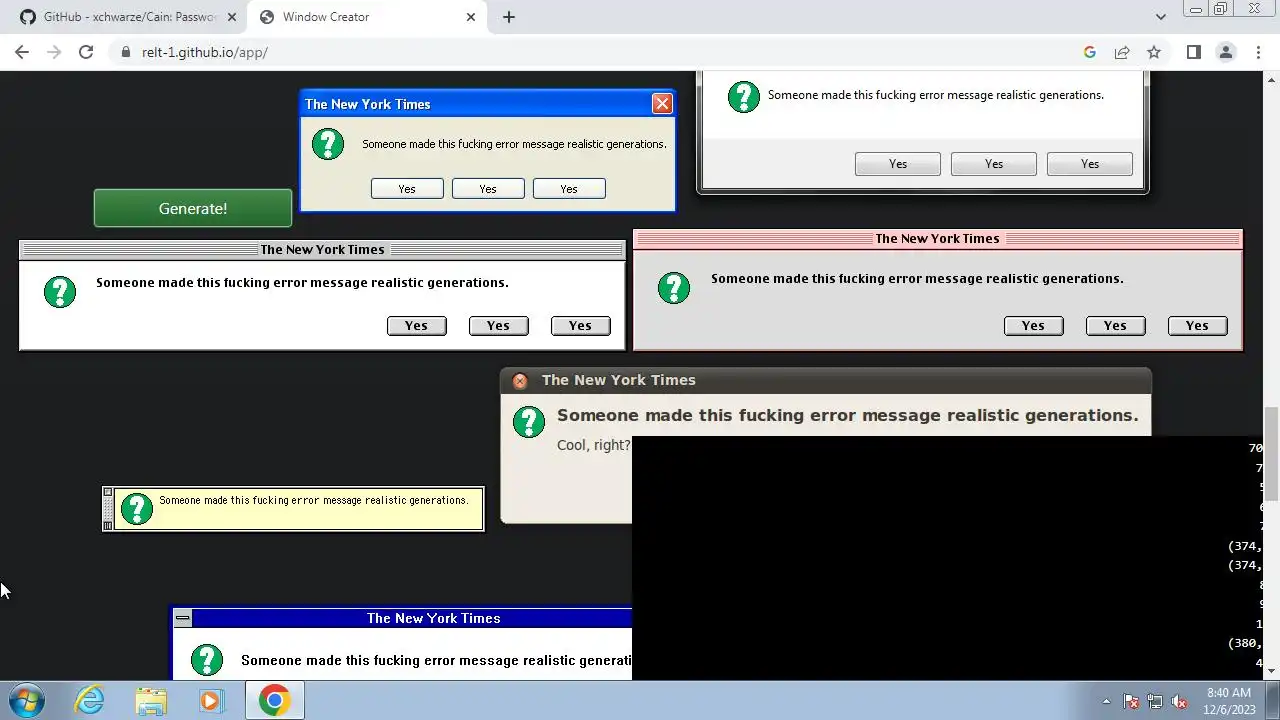The width and height of the screenshot is (1280, 720).
Task: Launch Internet Explorer from the taskbar
Action: point(90,700)
